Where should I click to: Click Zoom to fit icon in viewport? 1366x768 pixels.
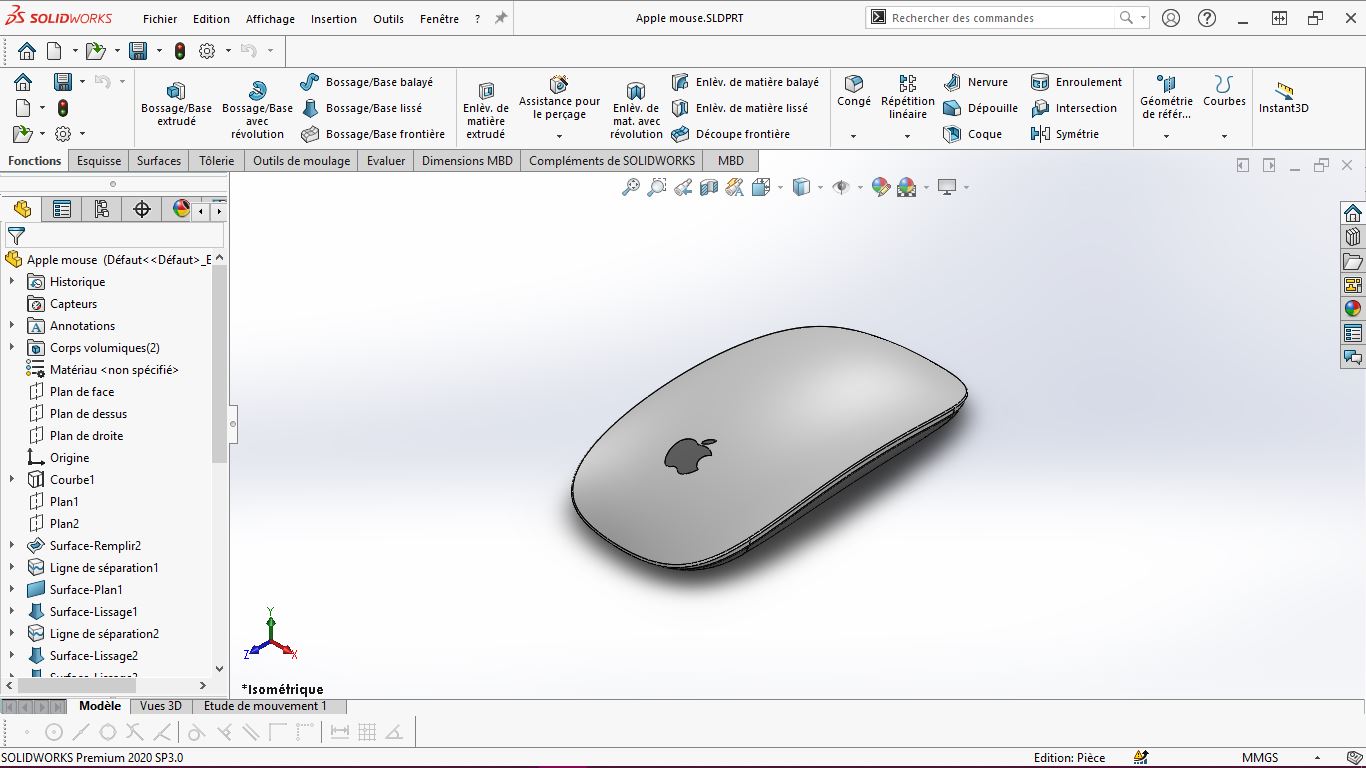(x=631, y=187)
